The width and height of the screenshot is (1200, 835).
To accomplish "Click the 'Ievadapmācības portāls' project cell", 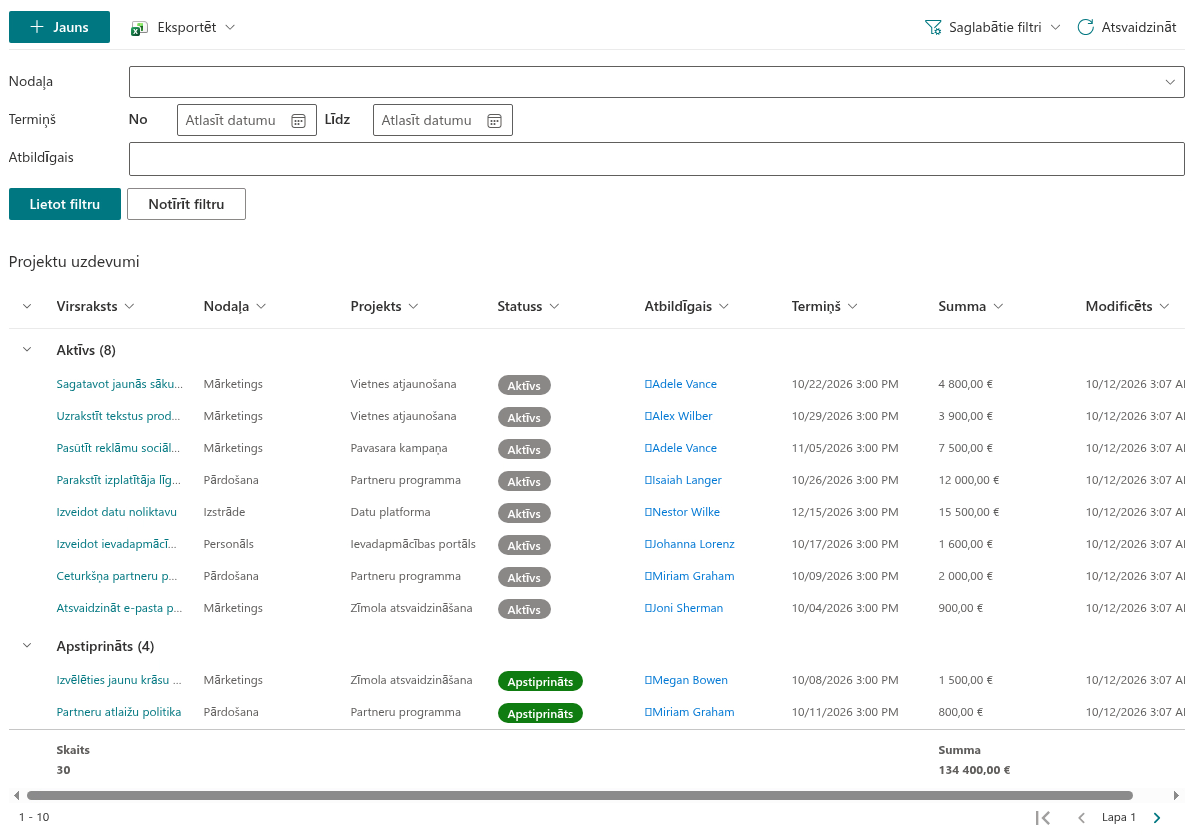I will click(413, 544).
